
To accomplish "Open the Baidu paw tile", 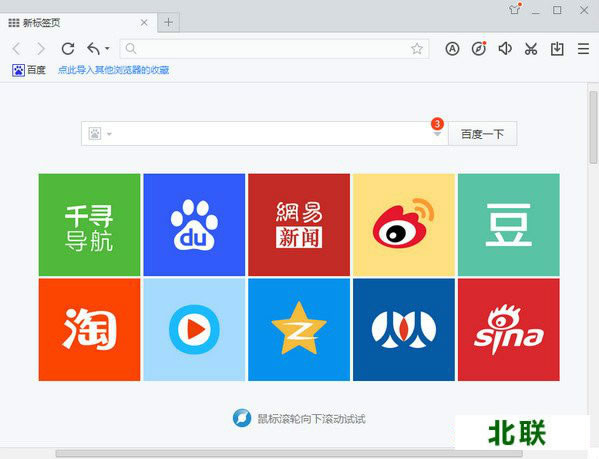I will [x=194, y=225].
